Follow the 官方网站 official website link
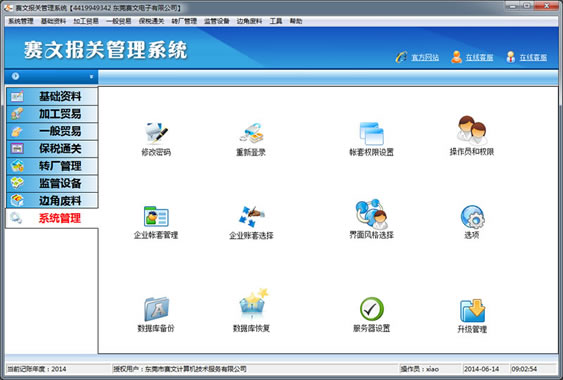This screenshot has height=380, width=563. click(x=425, y=57)
